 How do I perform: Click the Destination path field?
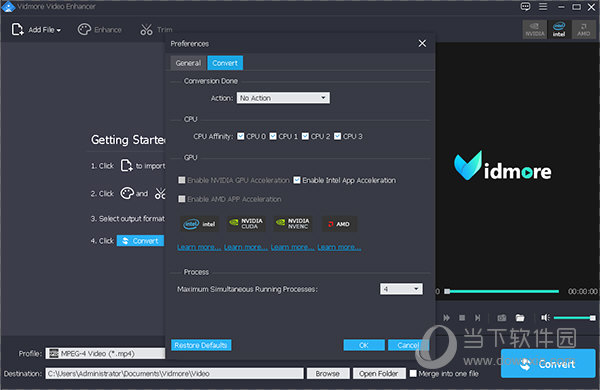(x=174, y=374)
